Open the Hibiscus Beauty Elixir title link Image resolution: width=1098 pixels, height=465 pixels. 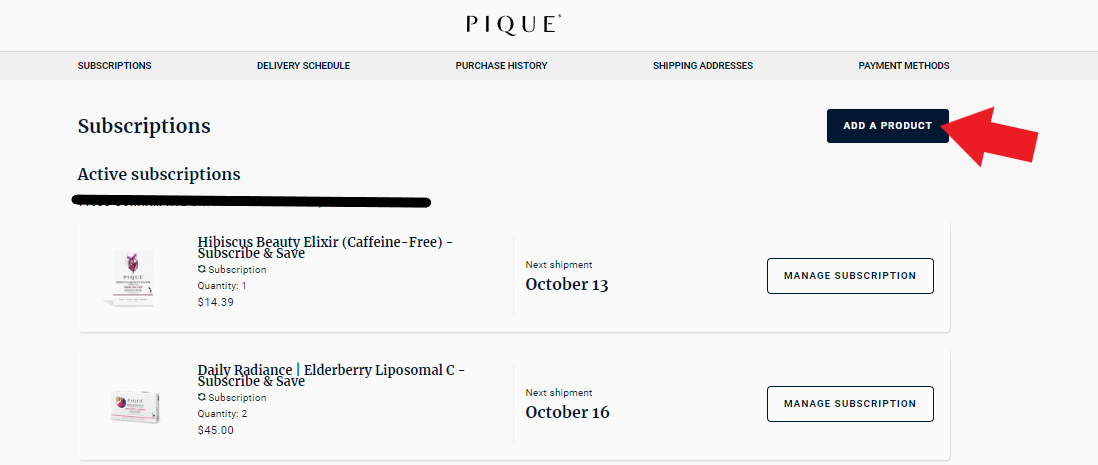325,248
